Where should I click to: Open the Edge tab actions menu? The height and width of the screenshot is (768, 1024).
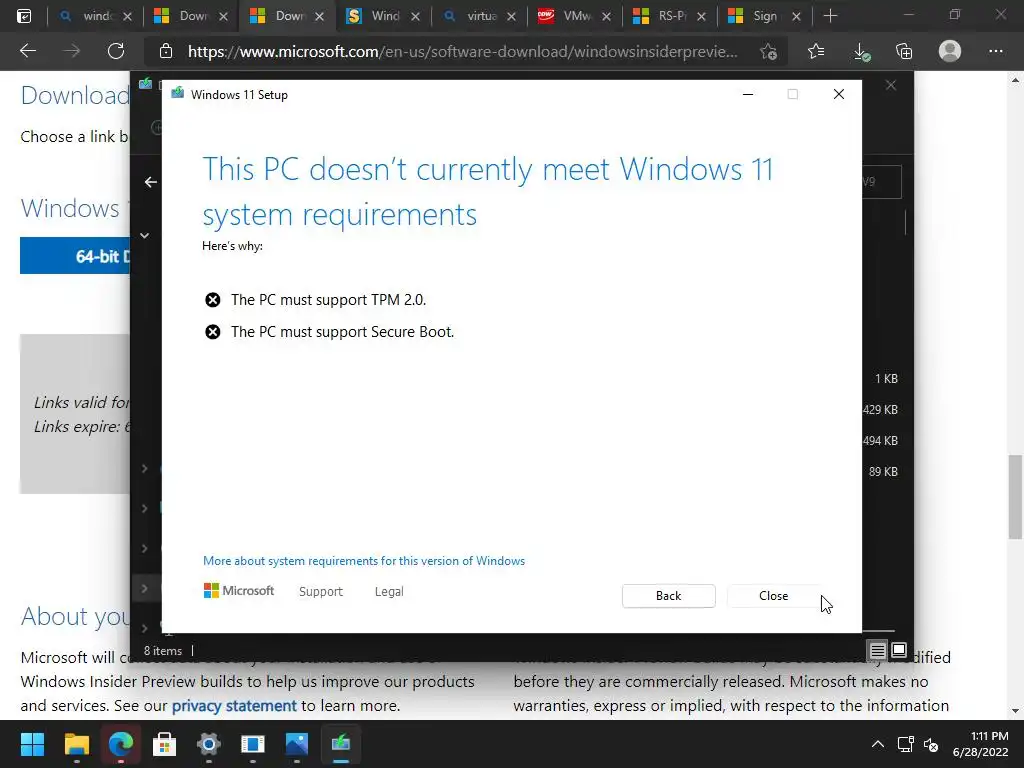pos(24,16)
